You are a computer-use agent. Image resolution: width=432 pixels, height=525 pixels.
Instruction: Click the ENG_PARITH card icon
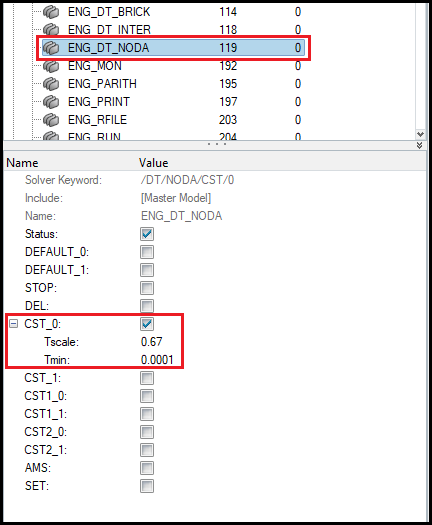point(51,84)
